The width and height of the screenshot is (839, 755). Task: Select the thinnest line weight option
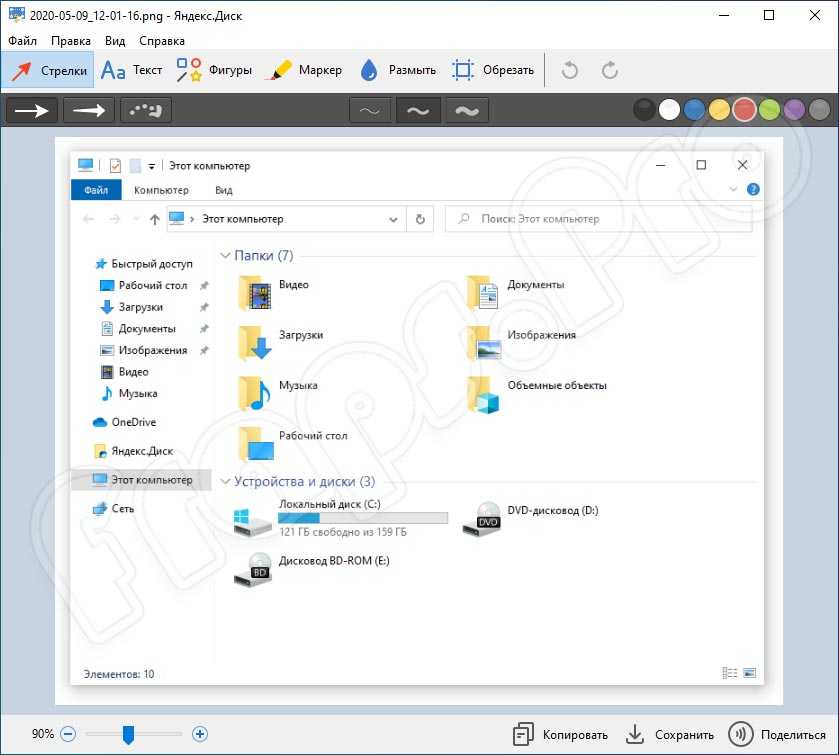pyautogui.click(x=370, y=111)
